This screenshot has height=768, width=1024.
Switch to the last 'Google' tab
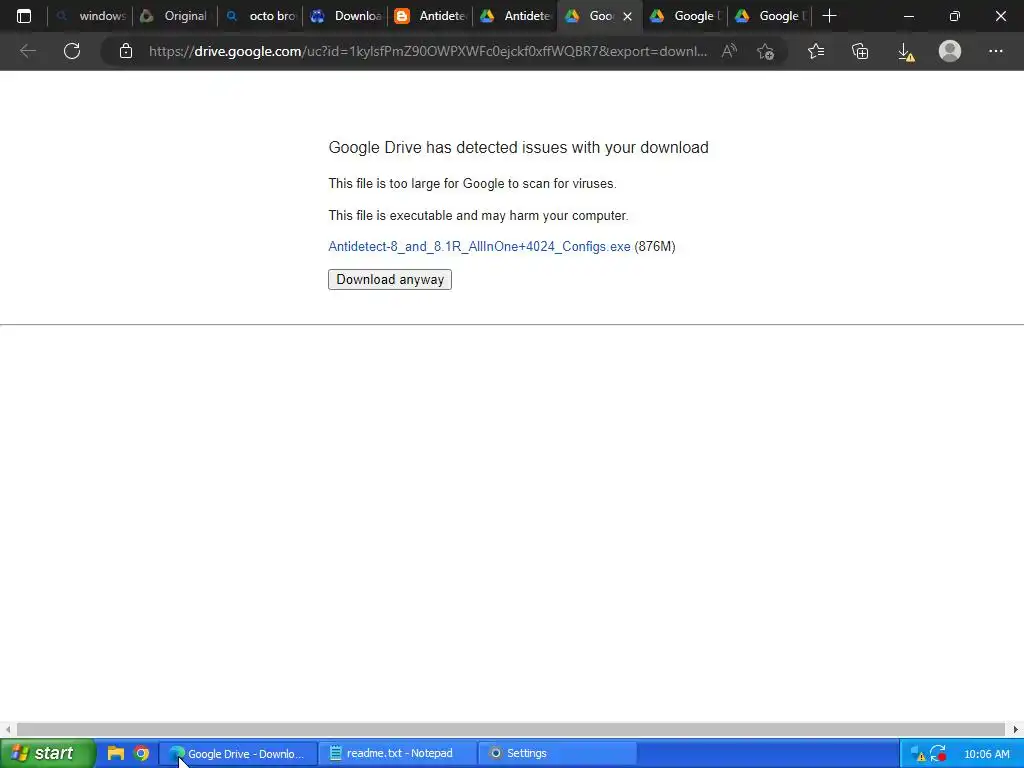click(769, 16)
